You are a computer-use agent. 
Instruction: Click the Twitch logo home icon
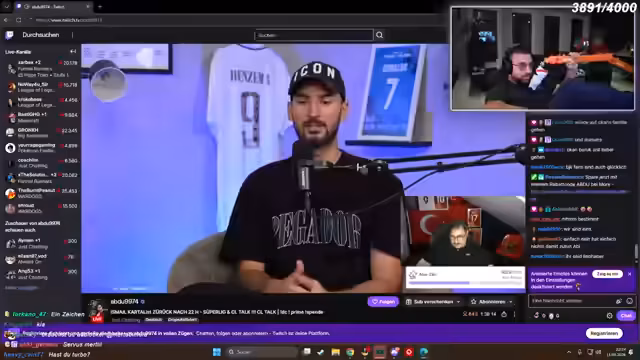tap(9, 35)
